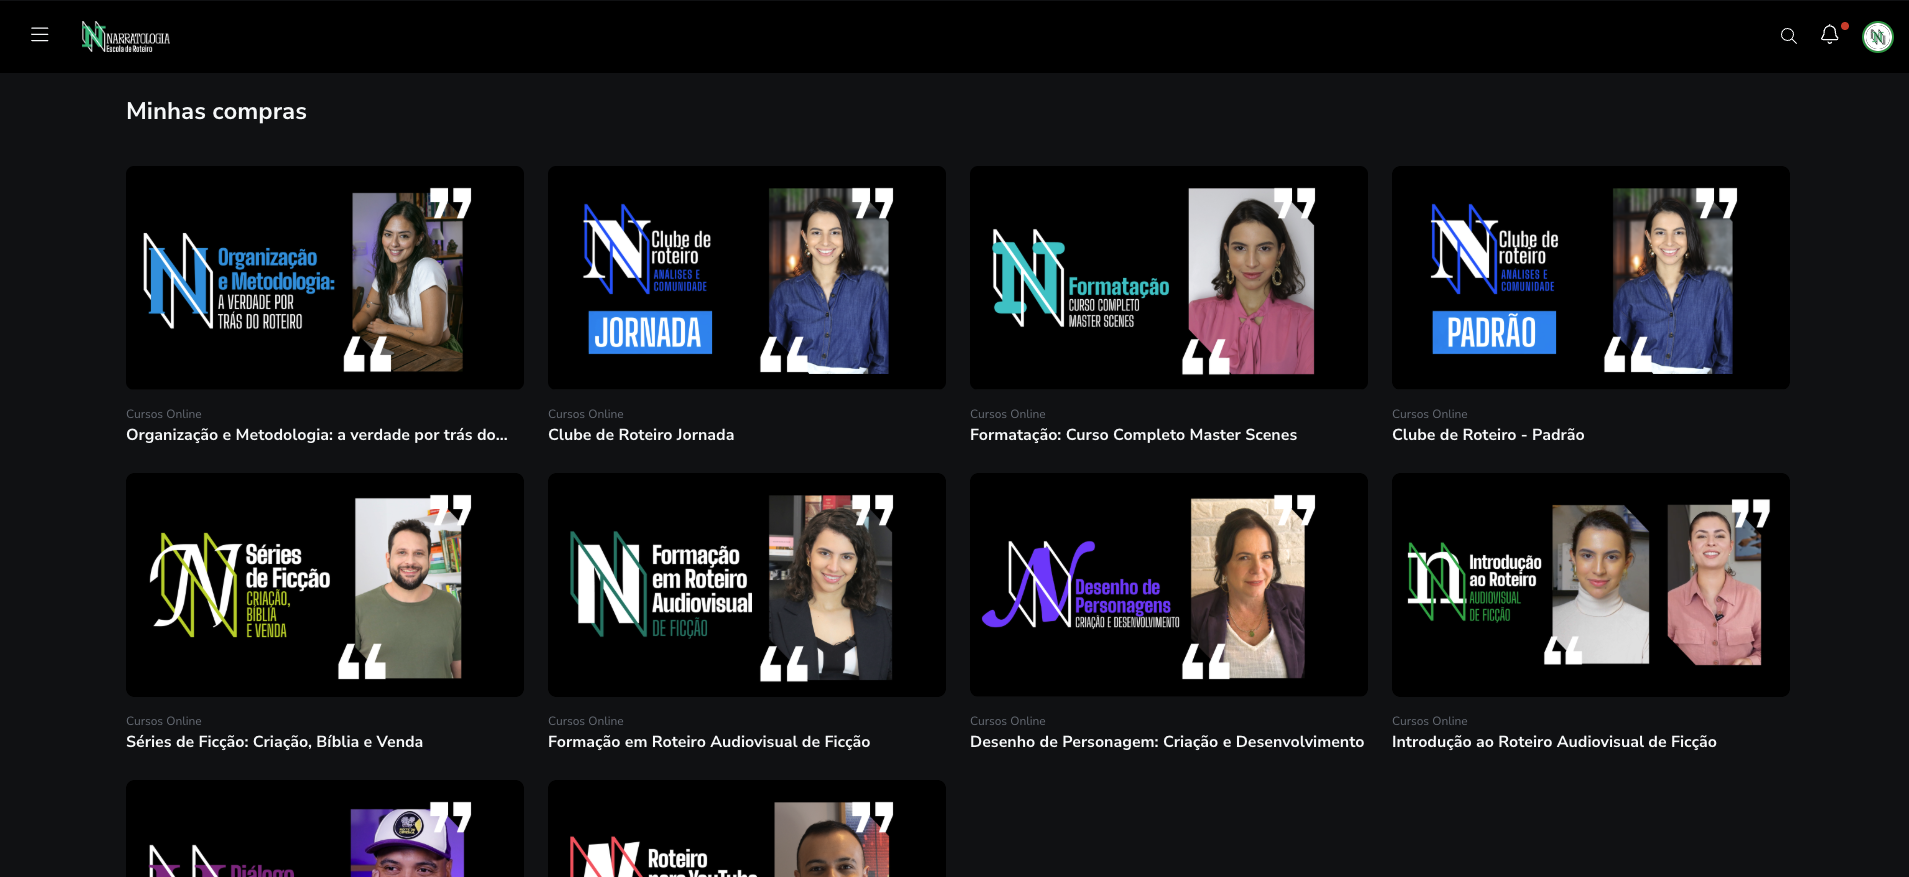Viewport: 1909px width, 877px height.
Task: Click title 'Formação em Roteiro Audiovisual de Ficção'
Action: click(x=709, y=742)
